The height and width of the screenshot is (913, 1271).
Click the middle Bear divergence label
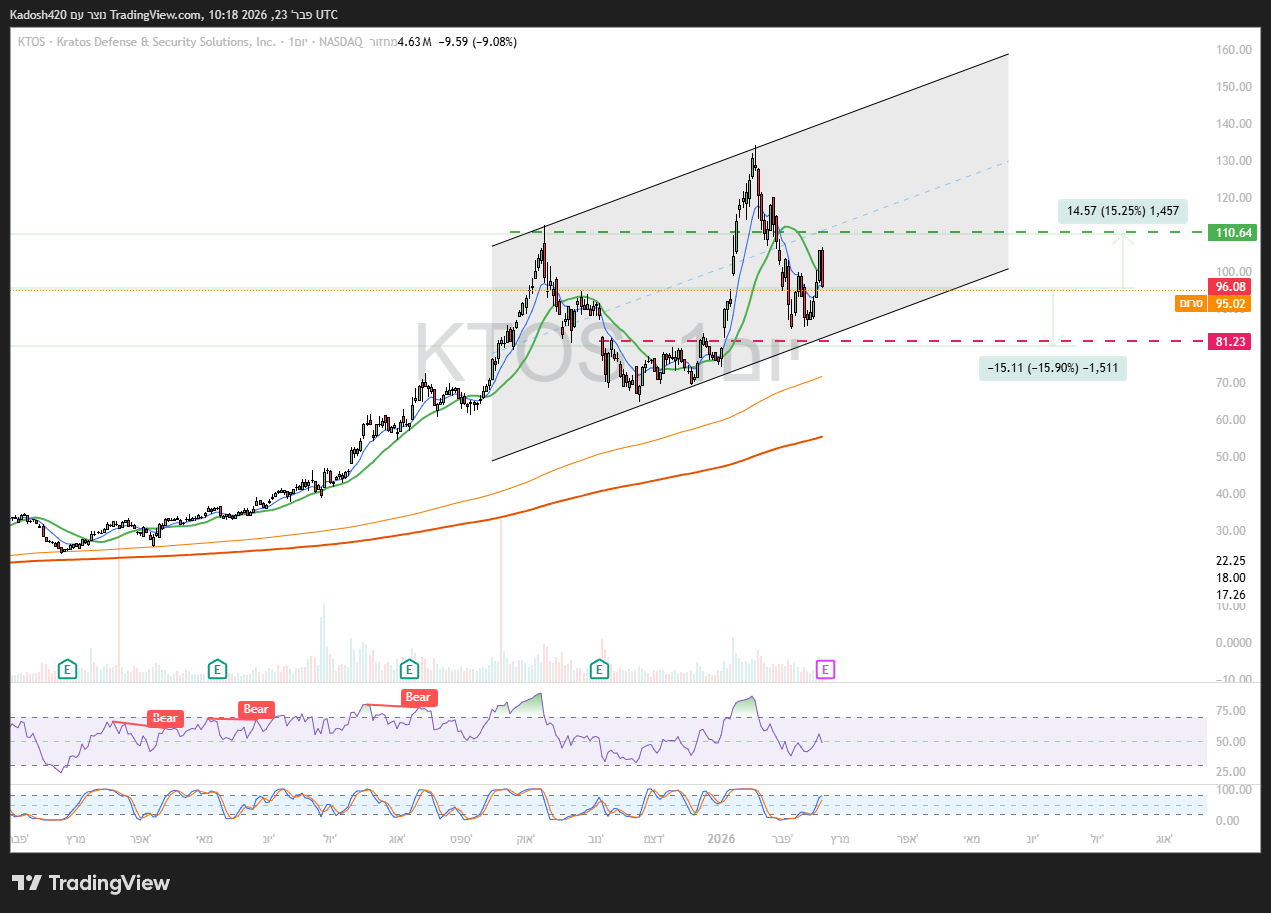[256, 709]
